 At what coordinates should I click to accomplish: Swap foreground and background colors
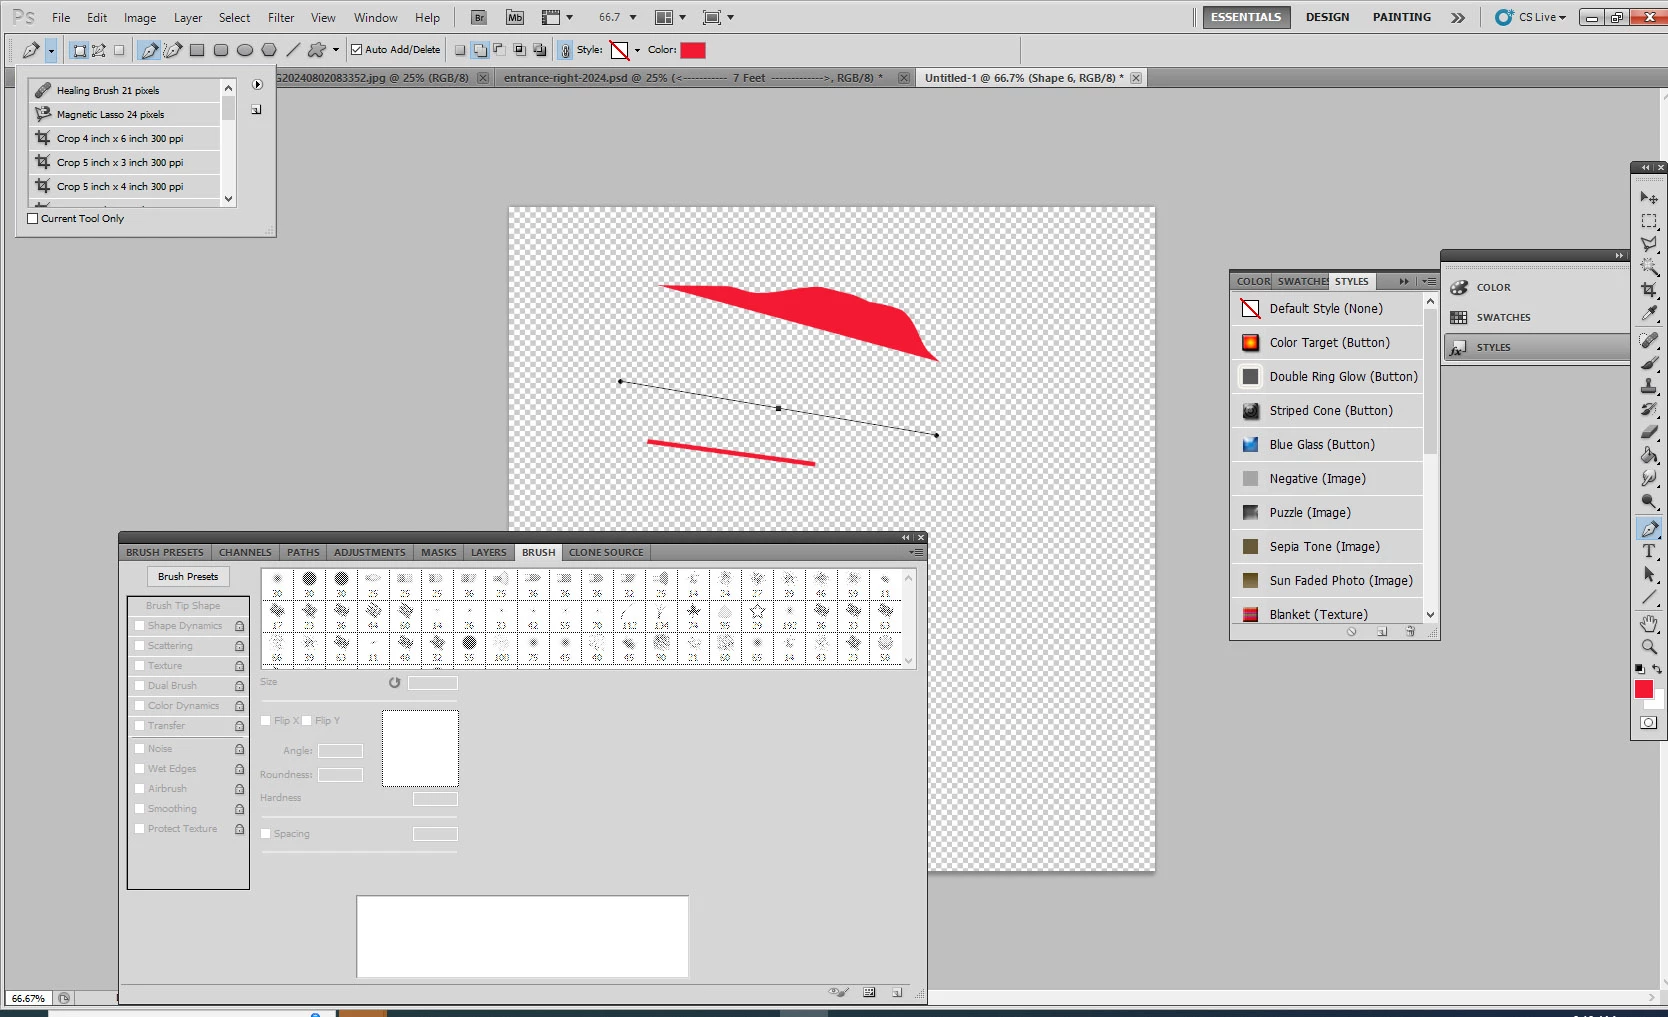(1657, 669)
